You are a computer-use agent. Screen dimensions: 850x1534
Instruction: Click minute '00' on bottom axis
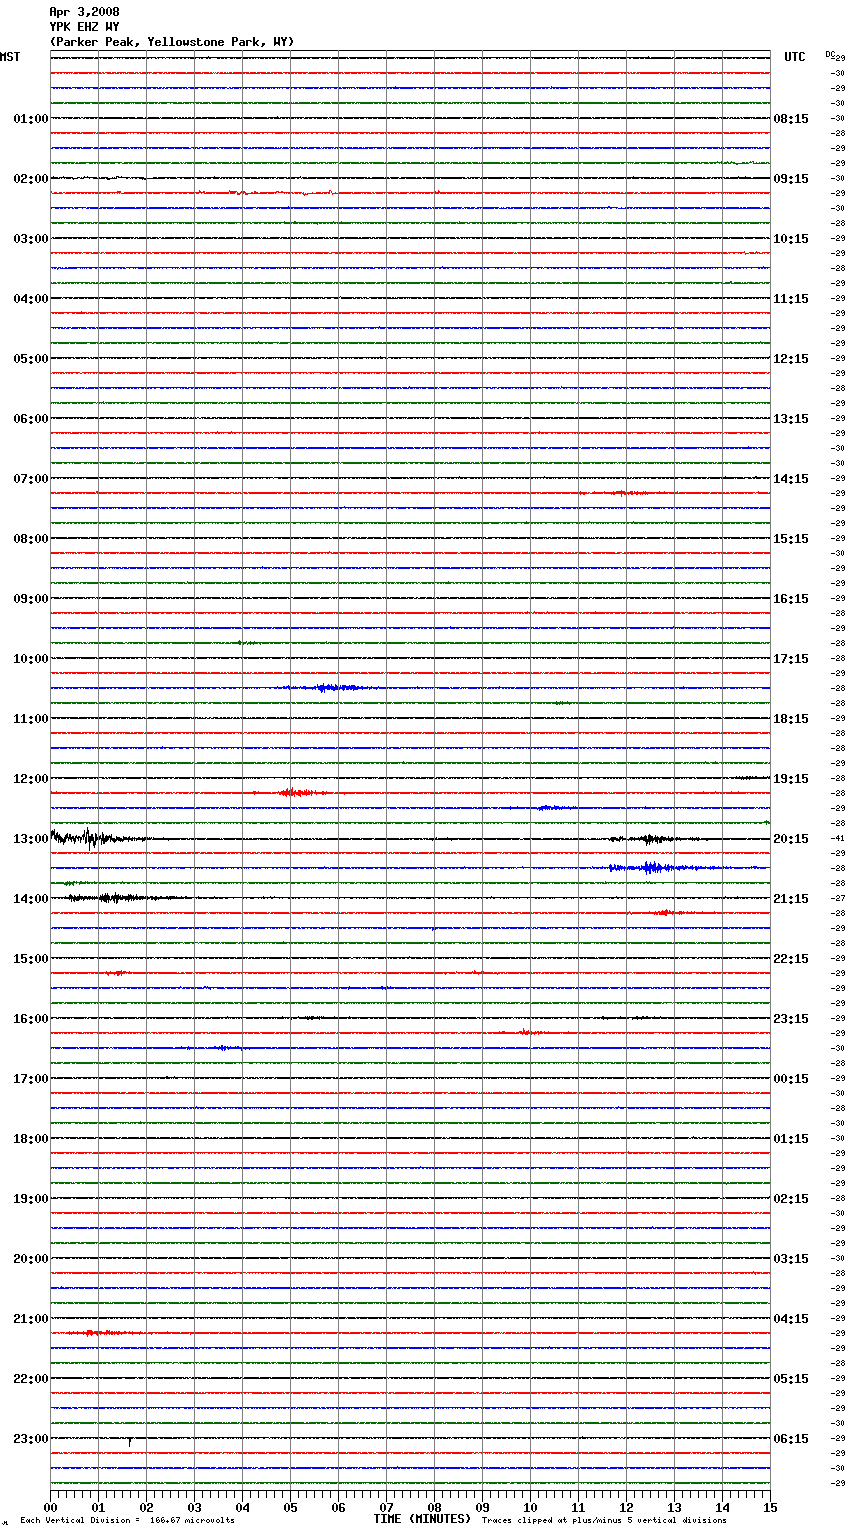50,1506
